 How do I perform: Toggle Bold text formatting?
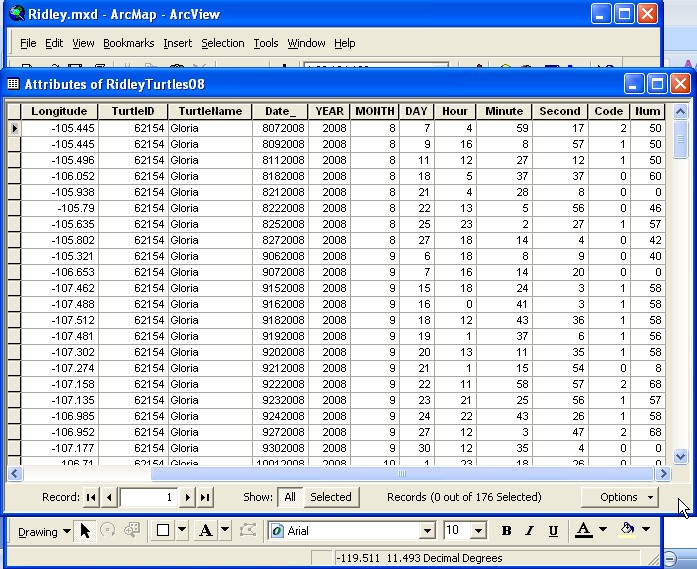(506, 531)
